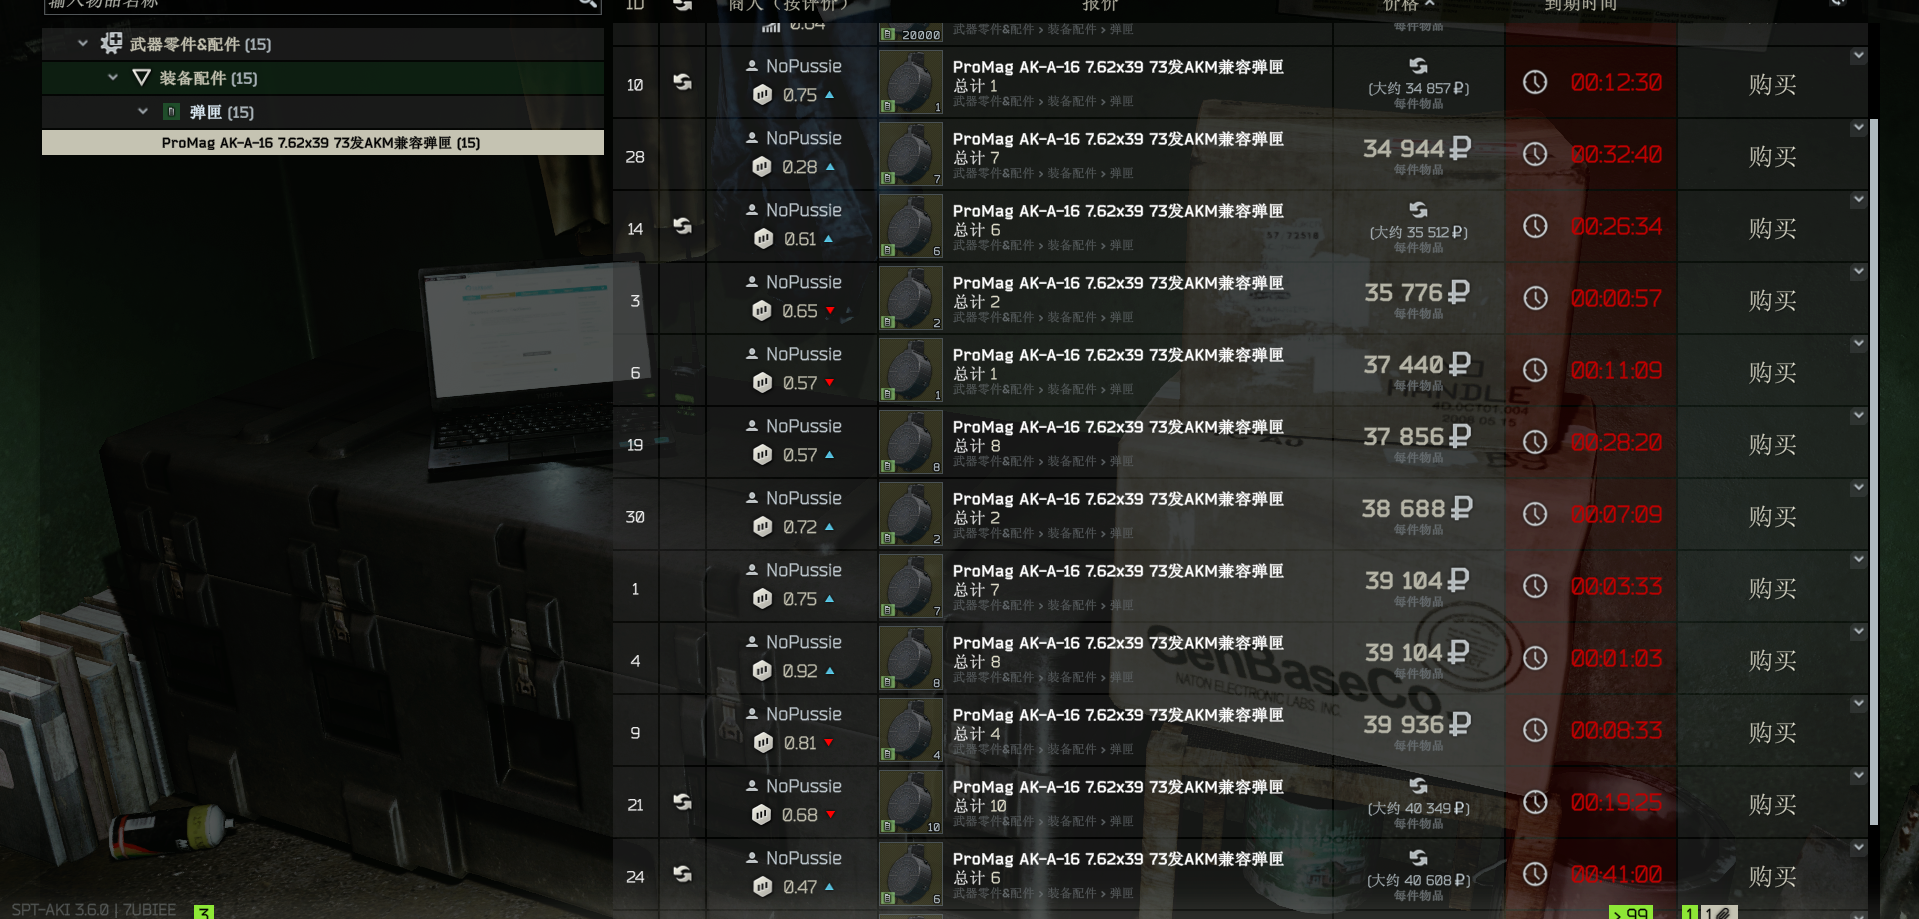1919x919 pixels.
Task: Click 购买 for offer ID 24
Action: point(1772,876)
